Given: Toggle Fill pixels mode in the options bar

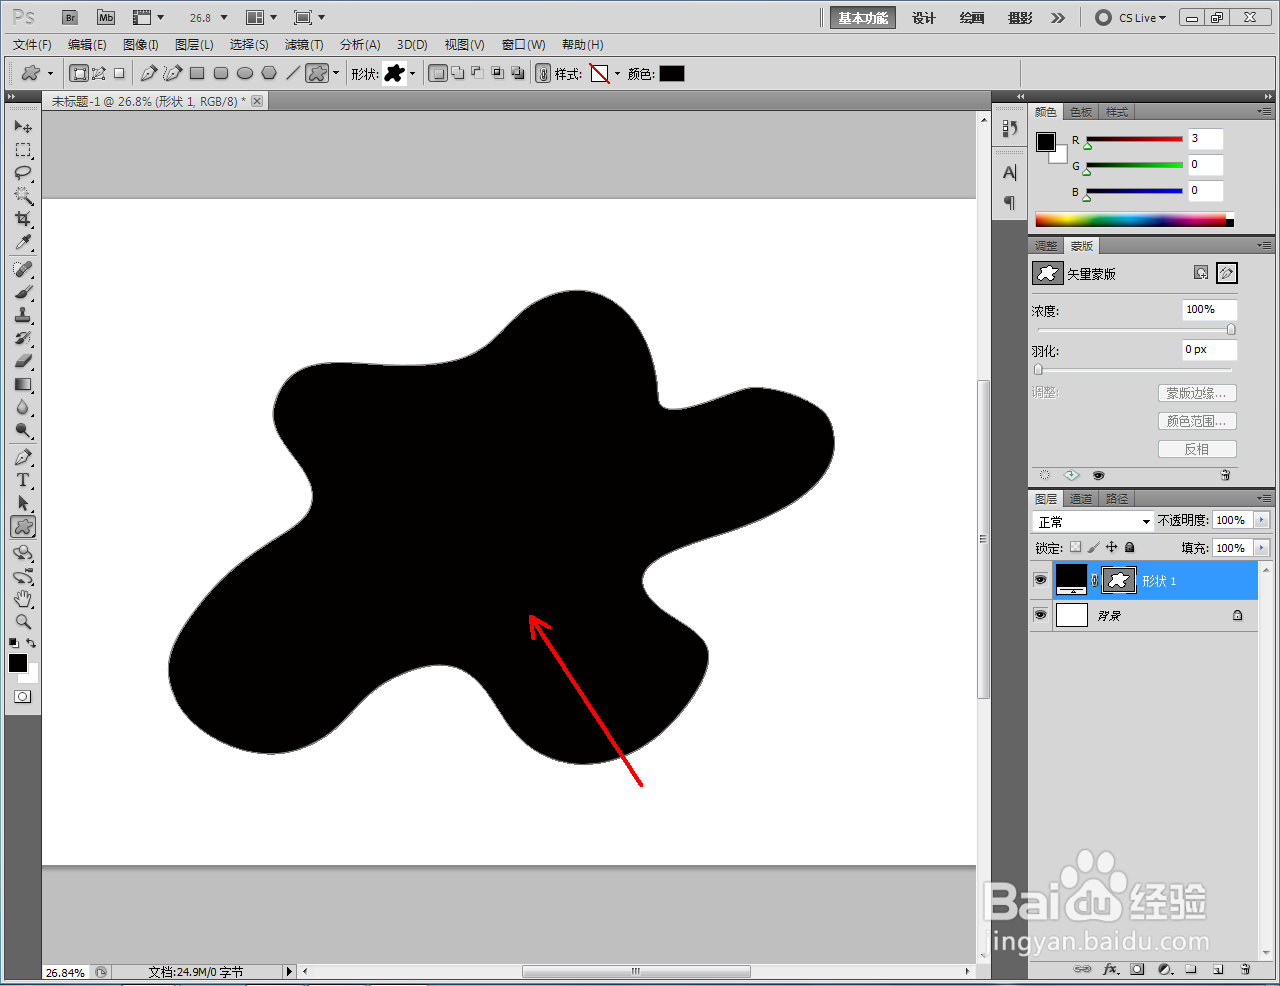Looking at the screenshot, I should (119, 73).
